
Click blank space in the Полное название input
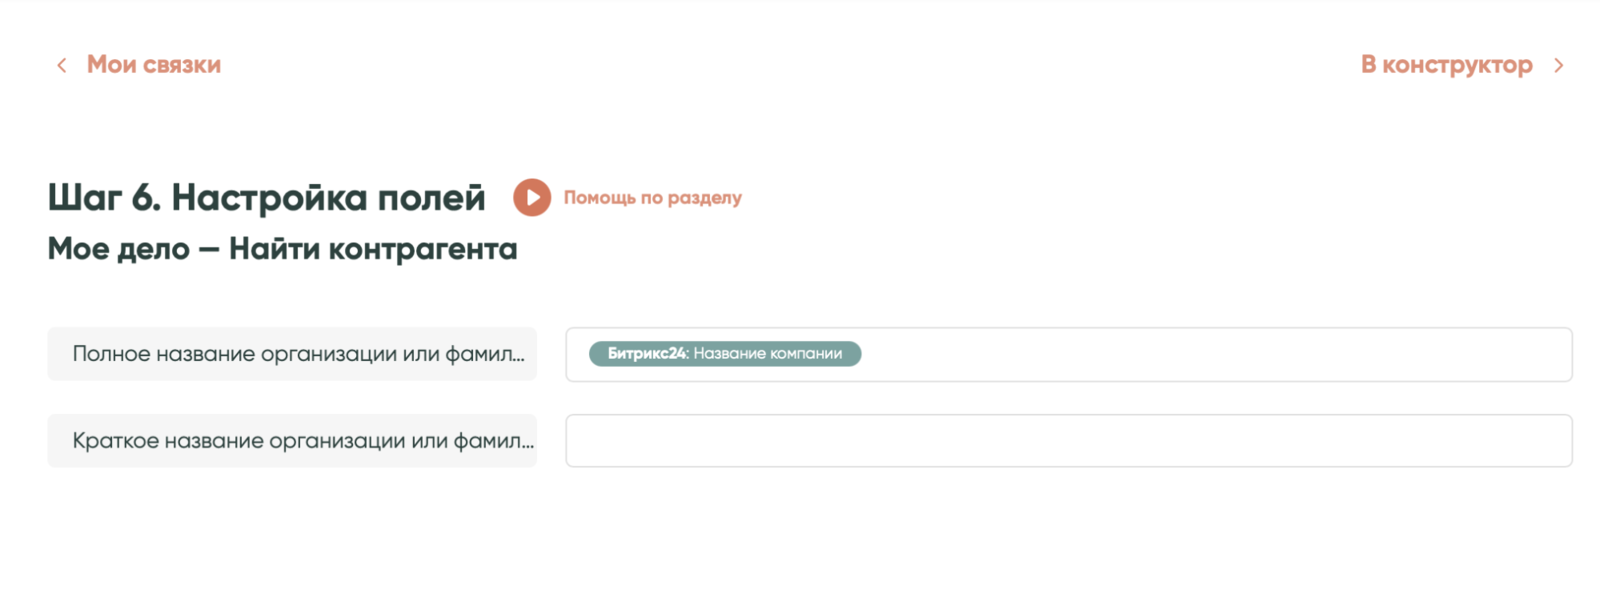tap(1200, 354)
